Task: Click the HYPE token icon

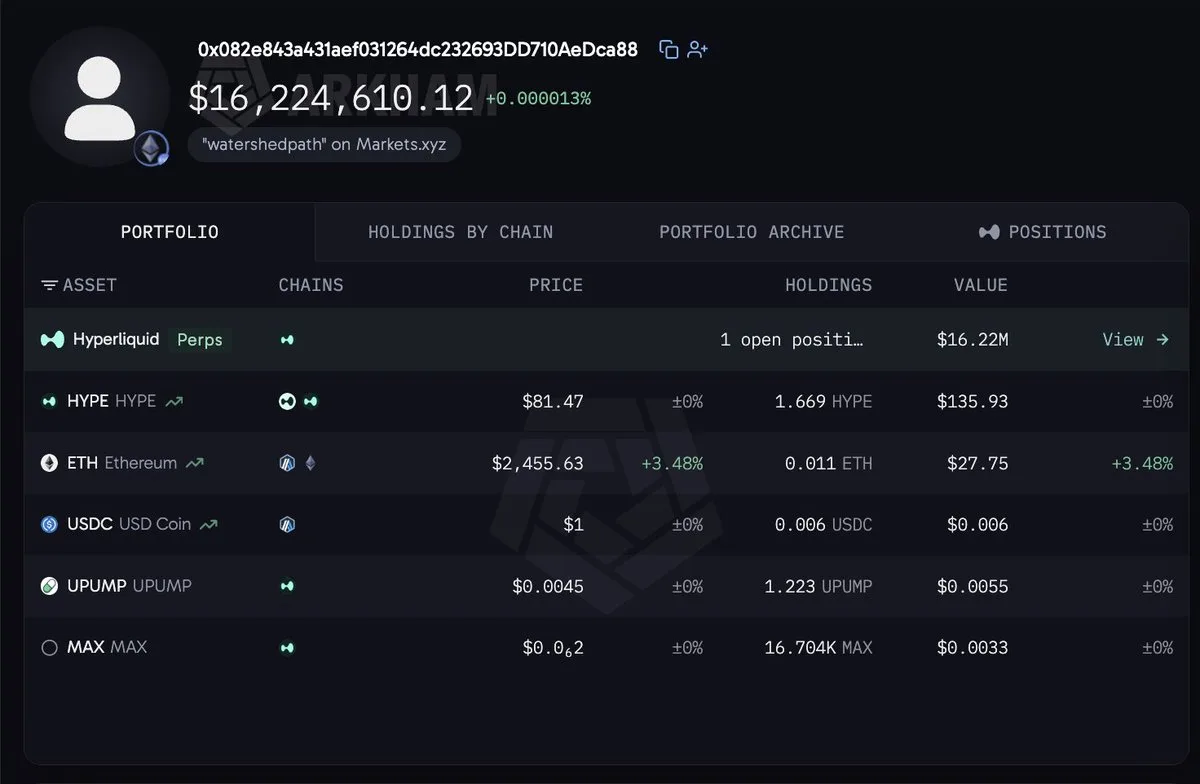Action: pyautogui.click(x=49, y=402)
